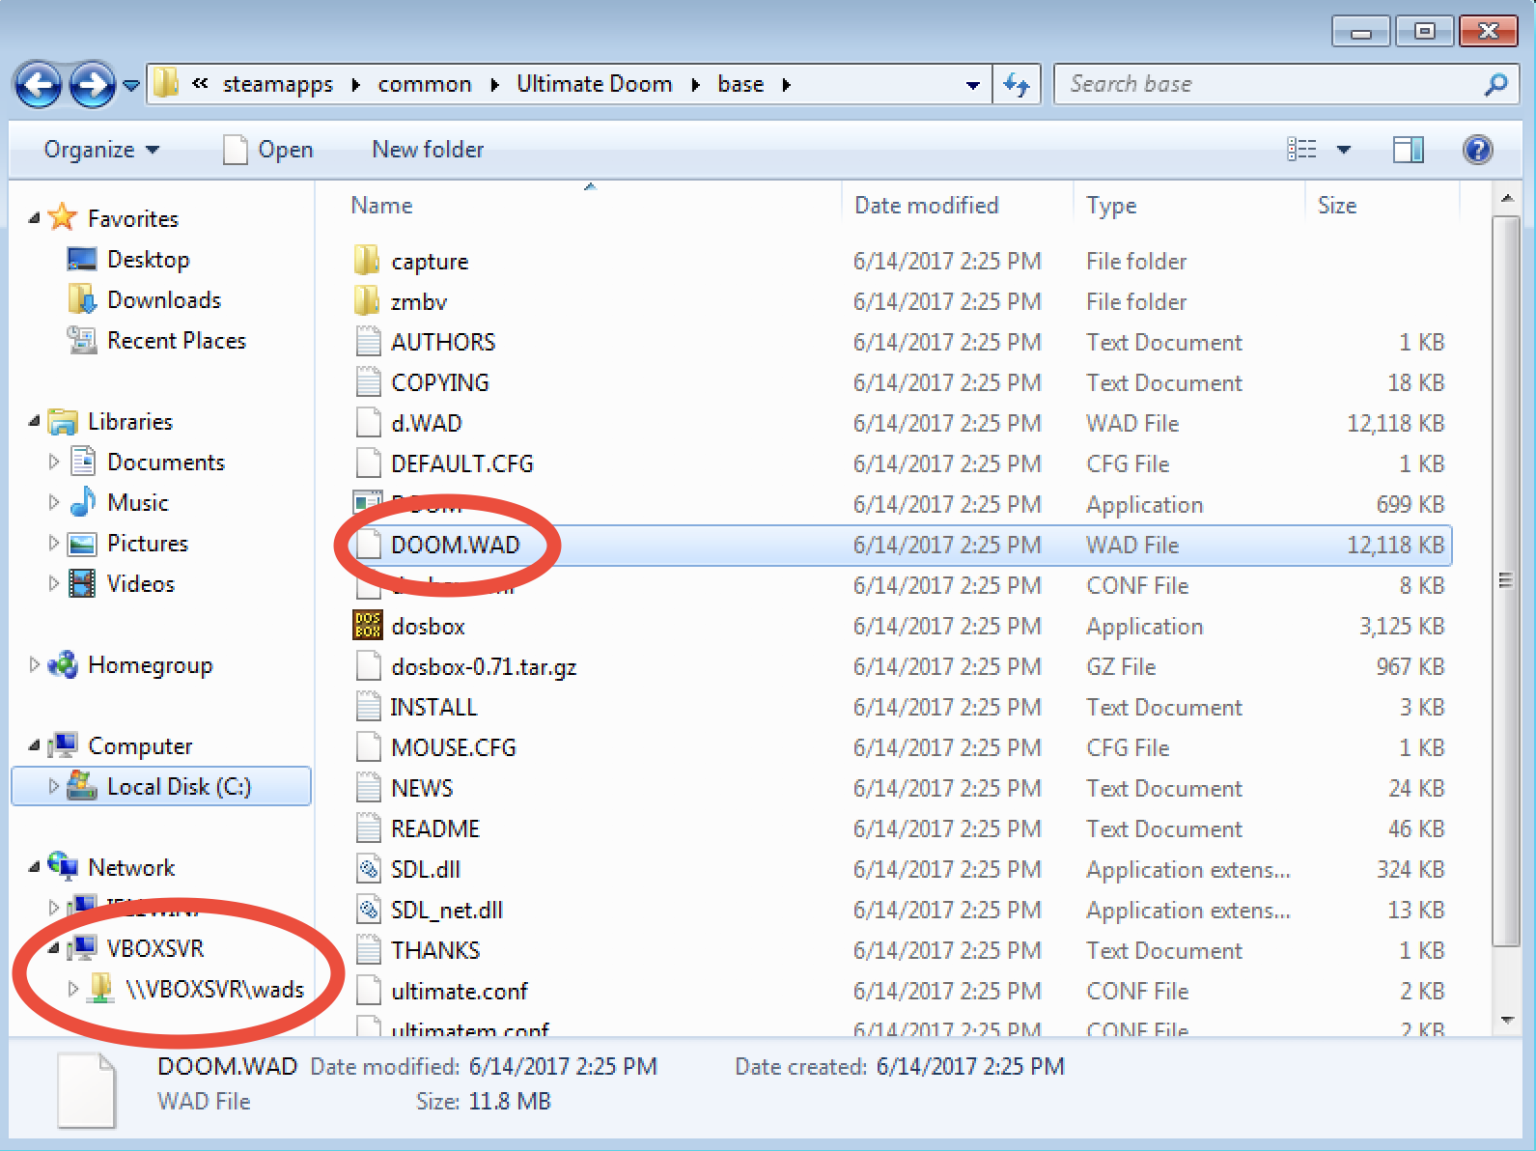
Task: Click the Change your view icon
Action: point(1301,149)
